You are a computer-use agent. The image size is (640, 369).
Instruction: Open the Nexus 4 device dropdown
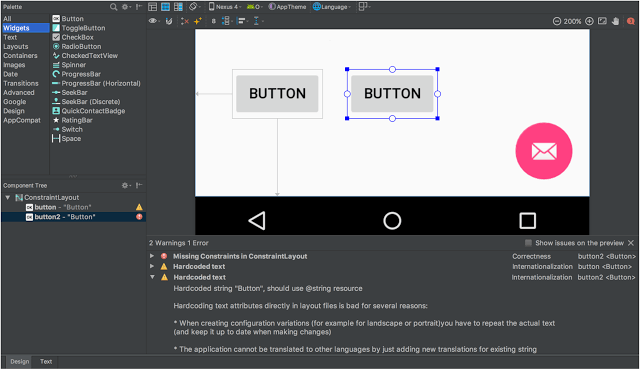tap(225, 7)
